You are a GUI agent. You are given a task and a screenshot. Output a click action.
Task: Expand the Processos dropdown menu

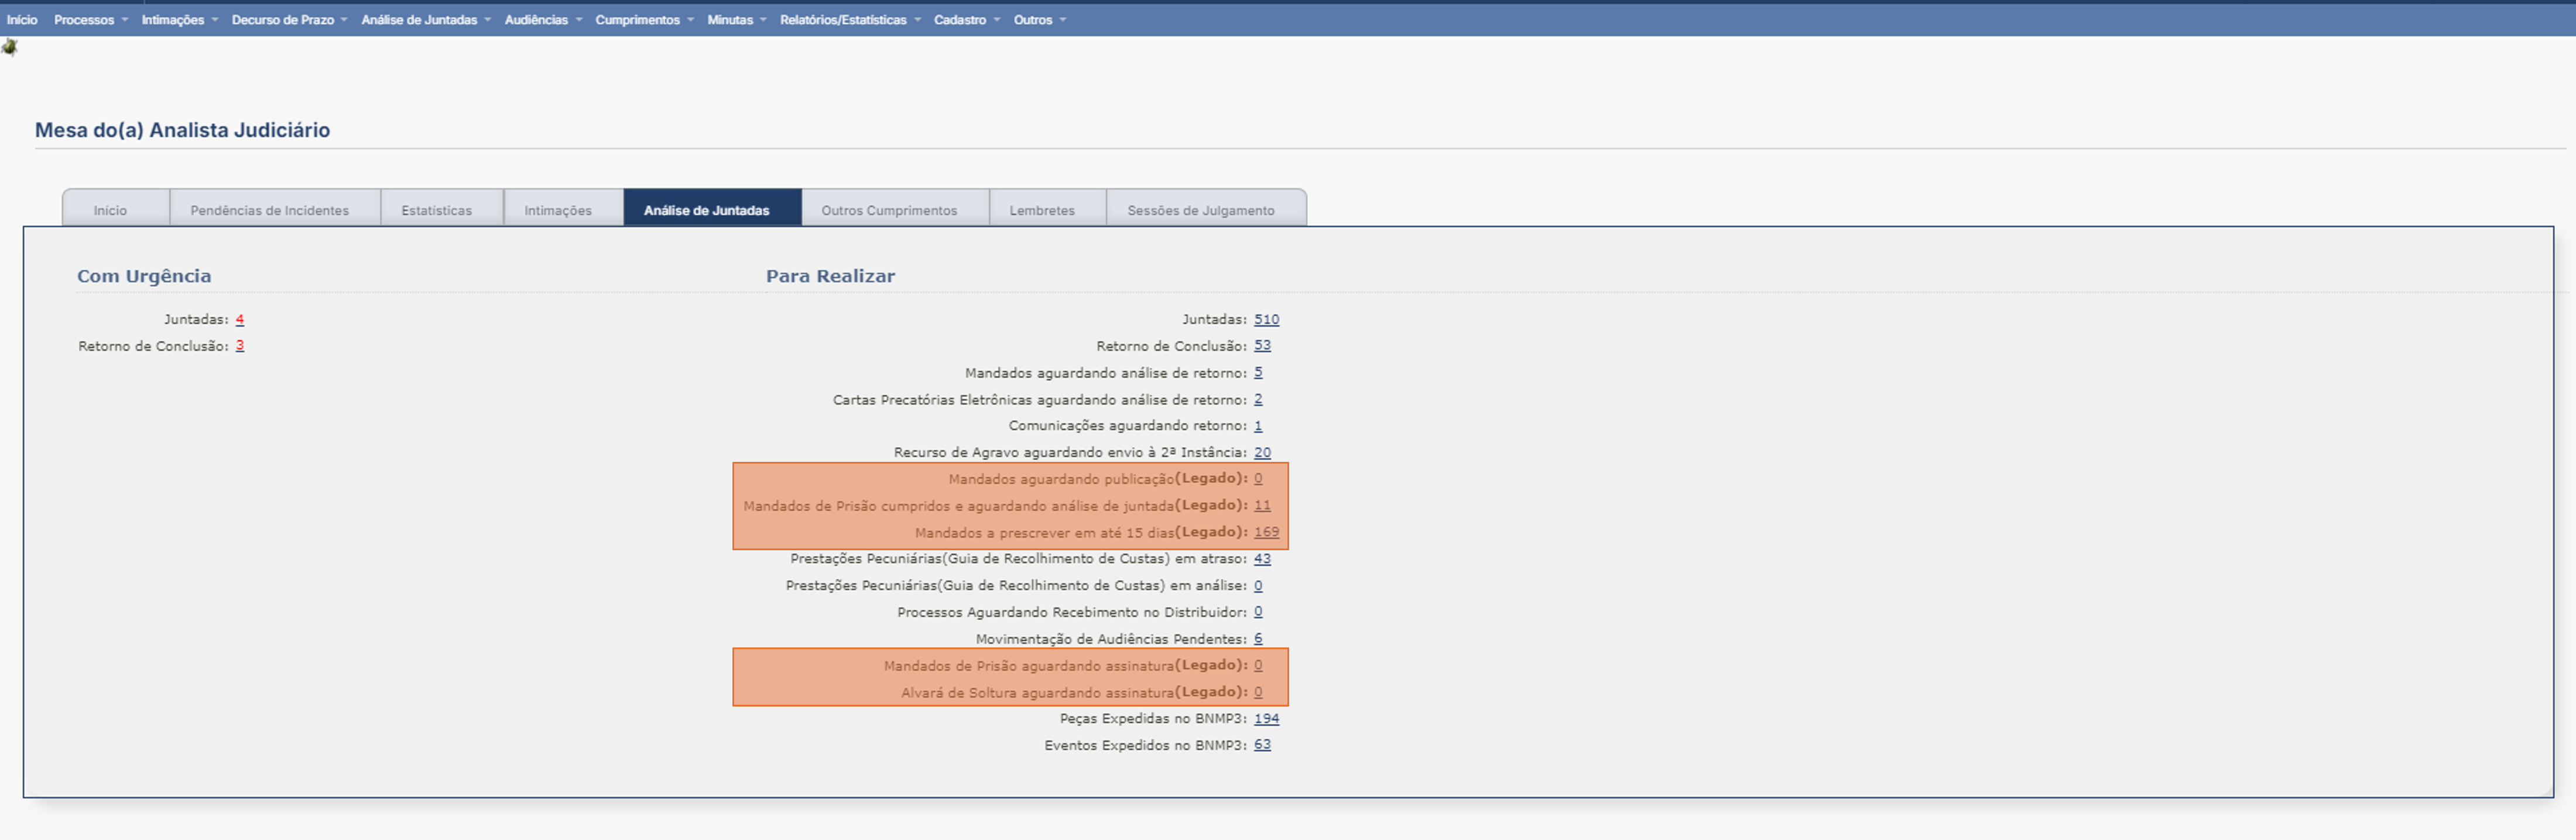(91, 20)
